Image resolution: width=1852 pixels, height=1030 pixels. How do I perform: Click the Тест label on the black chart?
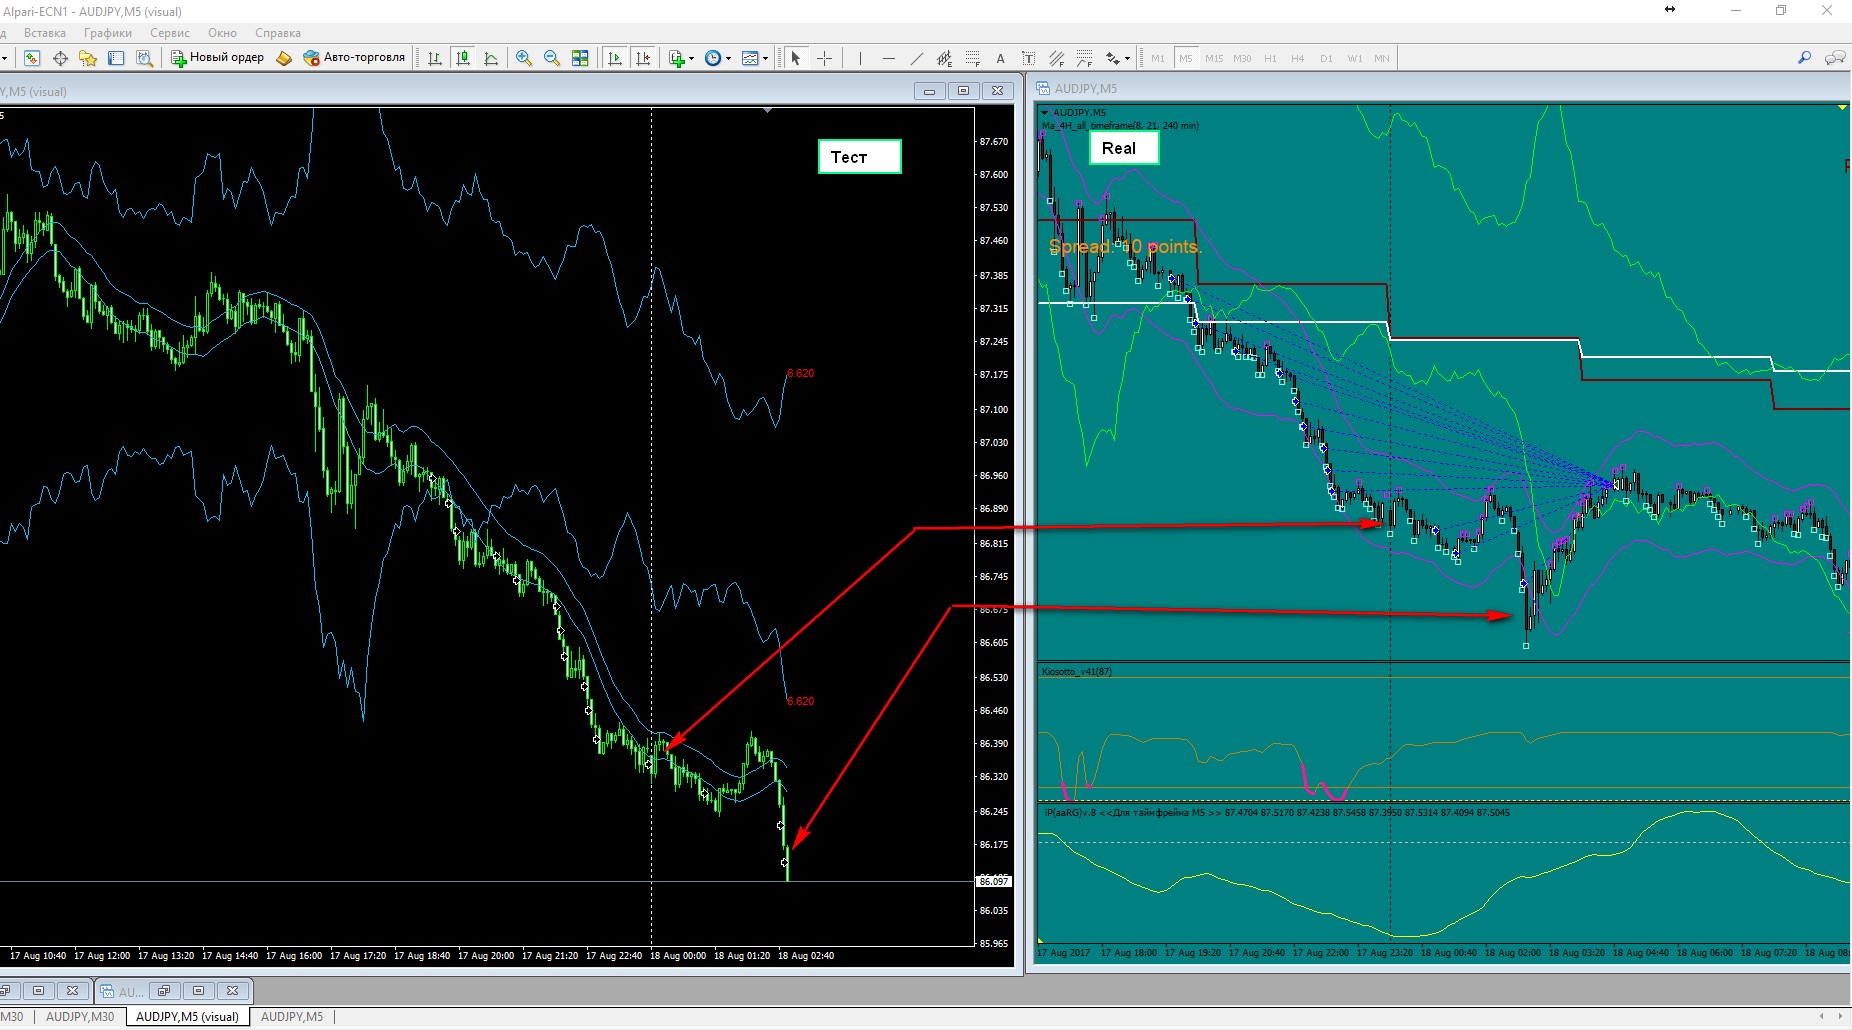click(x=860, y=157)
